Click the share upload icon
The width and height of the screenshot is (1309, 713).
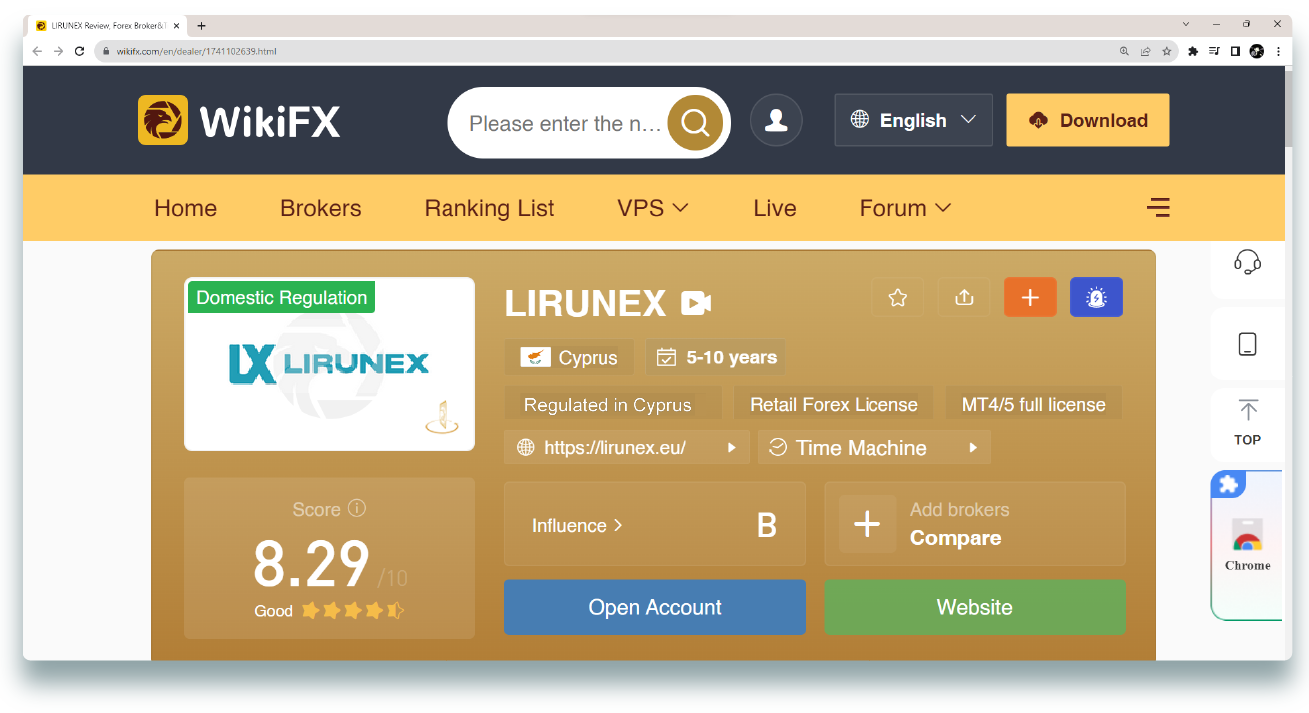(964, 297)
